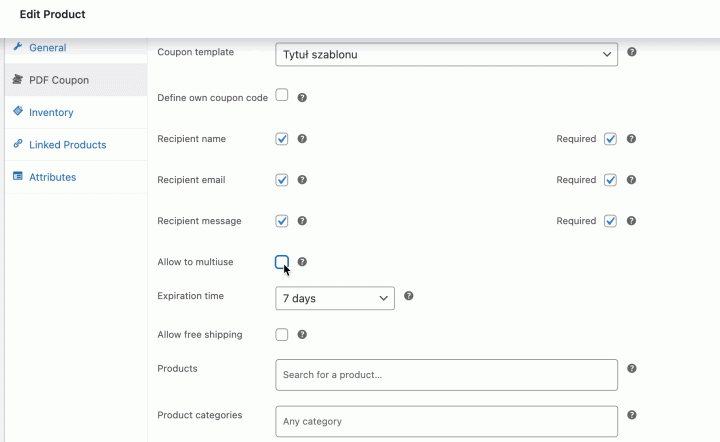Tick the Allow to multiuse checkbox
The image size is (720, 442).
(282, 262)
